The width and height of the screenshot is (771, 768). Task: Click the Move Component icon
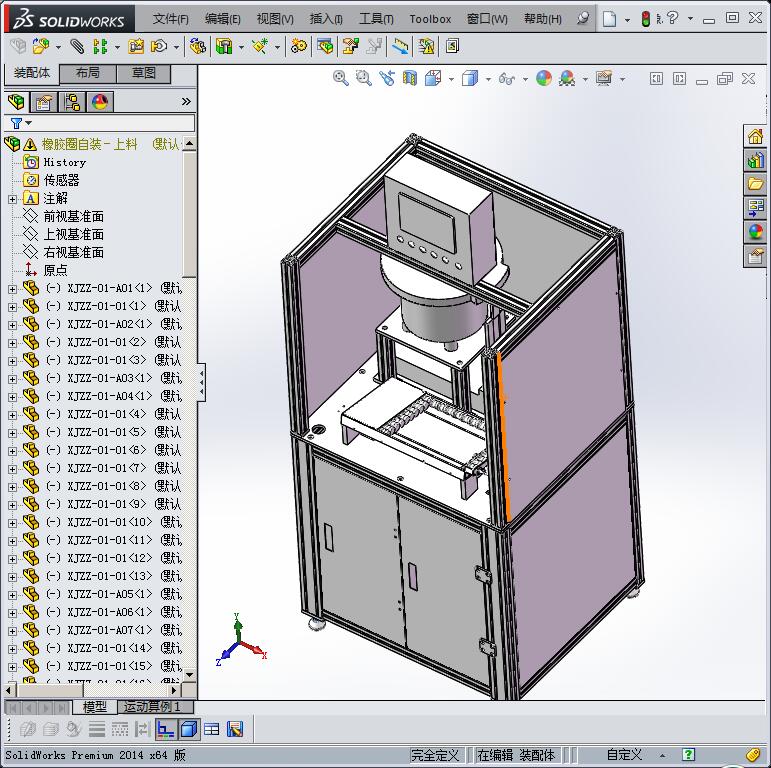click(159, 47)
